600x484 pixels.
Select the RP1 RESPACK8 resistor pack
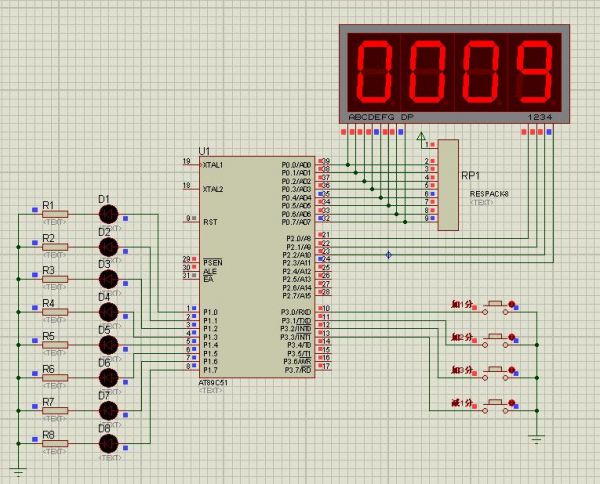448,182
